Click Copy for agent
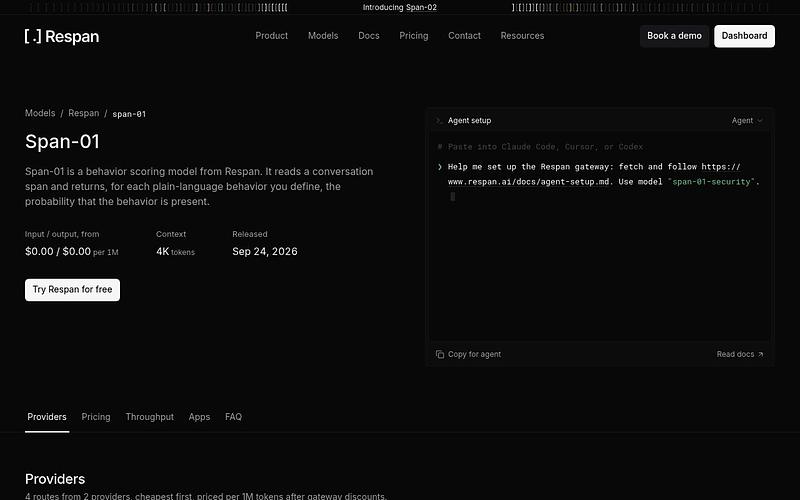Viewport: 800px width, 500px height. [468, 354]
